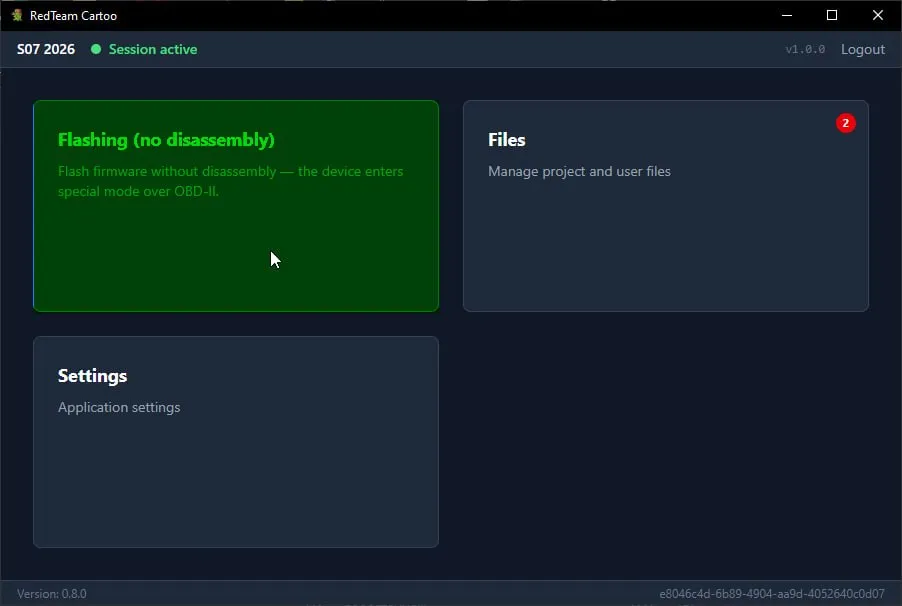
Task: Open the Files card
Action: (x=666, y=206)
